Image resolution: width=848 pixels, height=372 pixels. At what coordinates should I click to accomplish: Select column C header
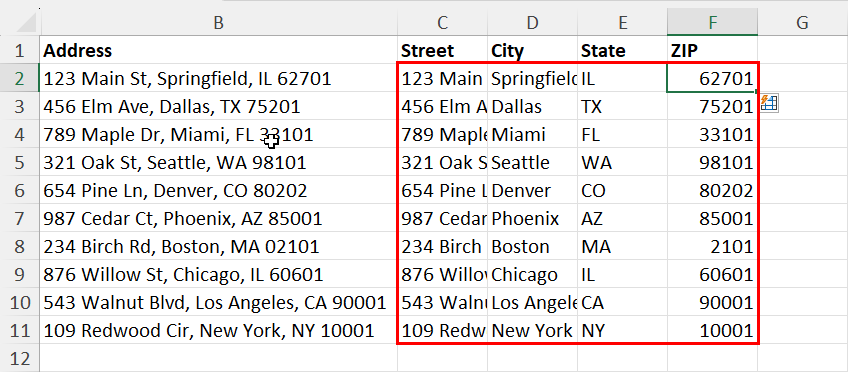pyautogui.click(x=442, y=22)
